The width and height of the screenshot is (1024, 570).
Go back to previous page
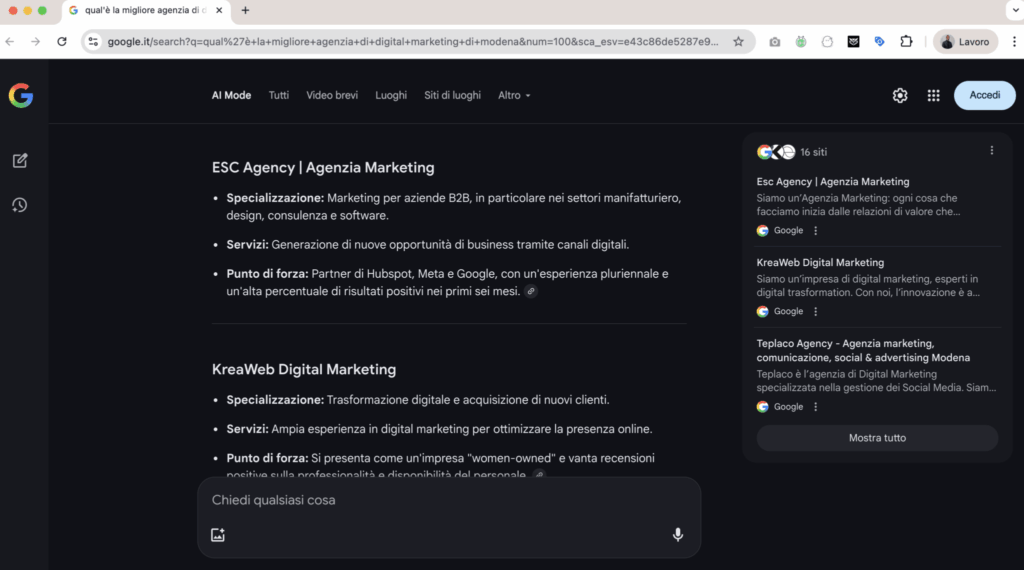[10, 42]
